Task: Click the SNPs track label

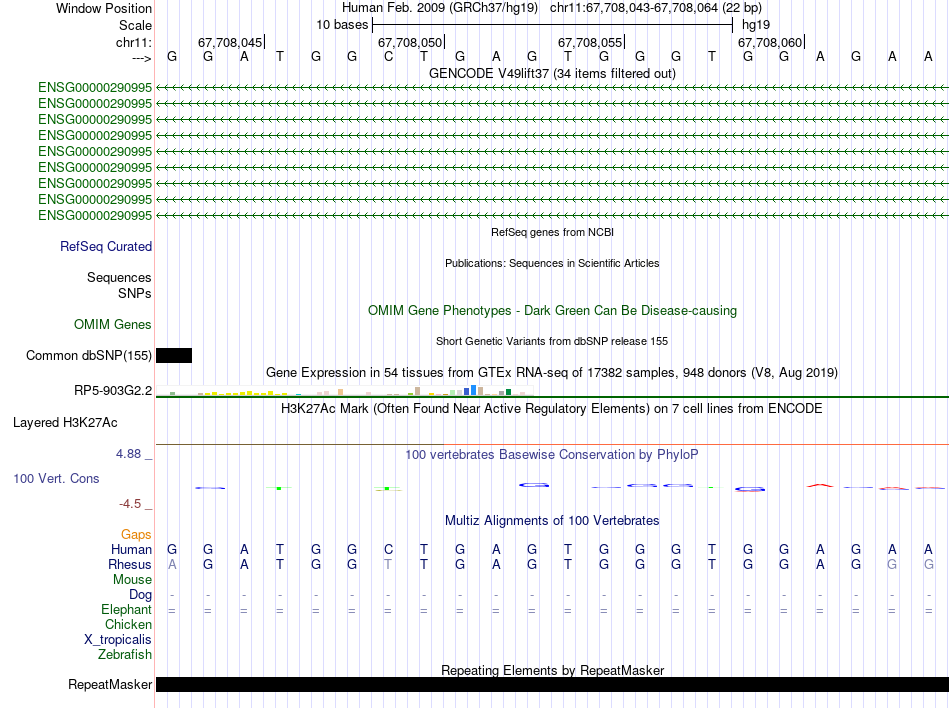Action: point(135,293)
